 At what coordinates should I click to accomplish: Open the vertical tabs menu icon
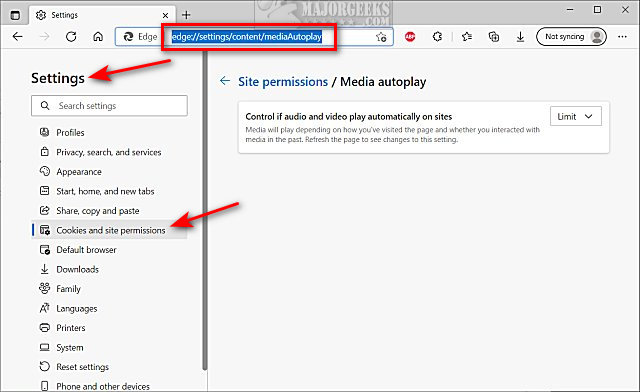click(x=15, y=16)
